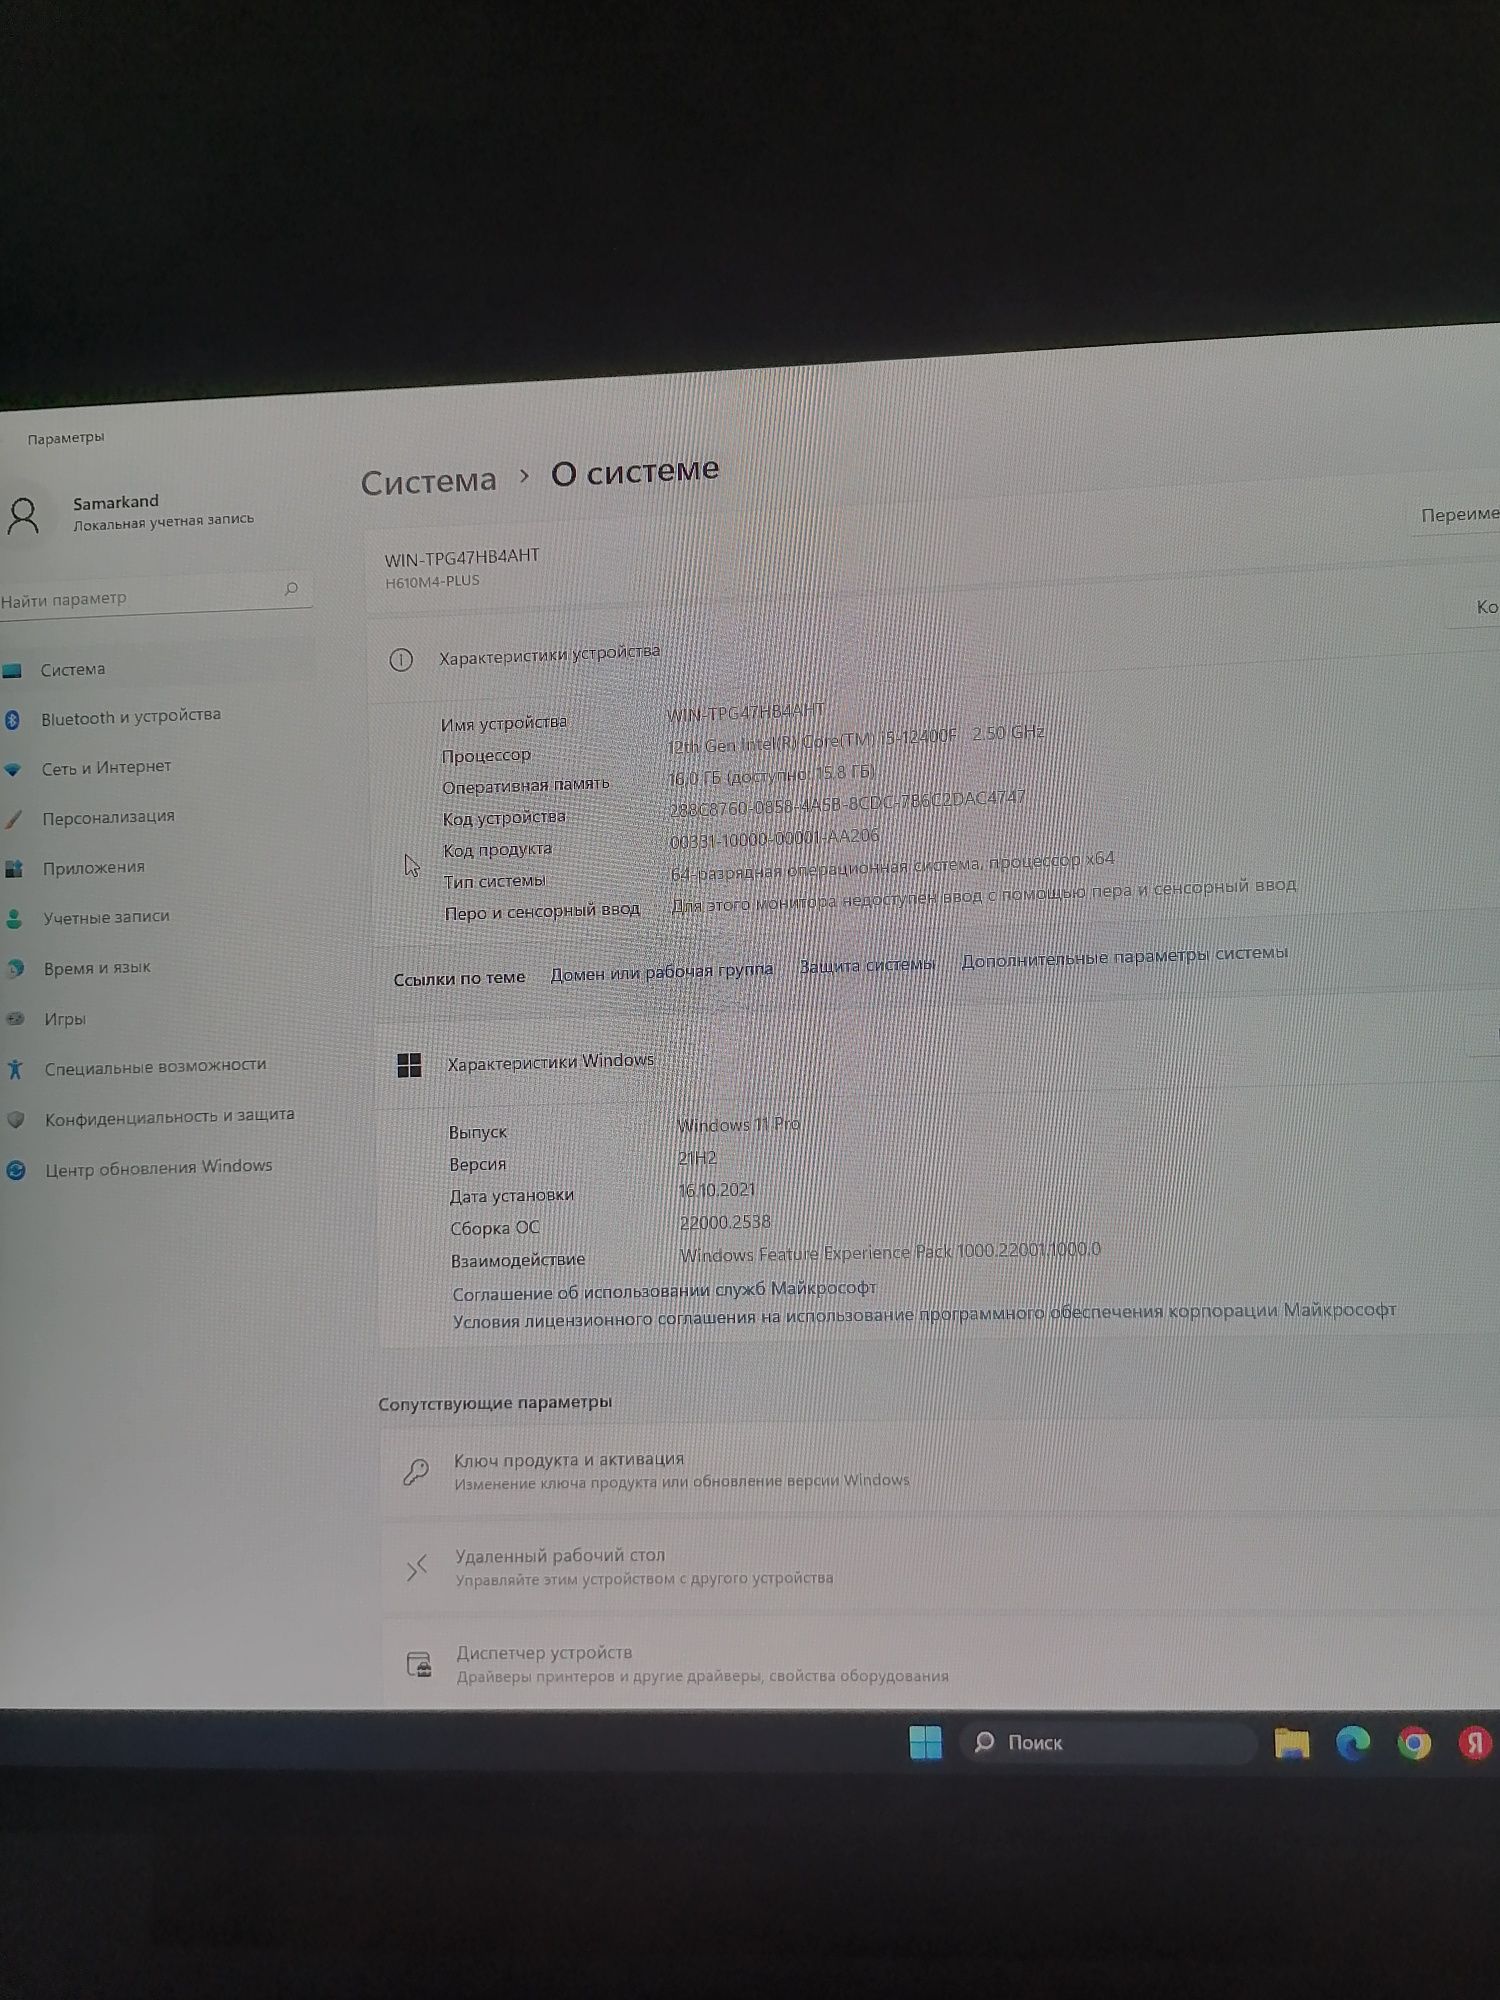
Task: Click the Учетные записи person icon
Action: pyautogui.click(x=14, y=919)
